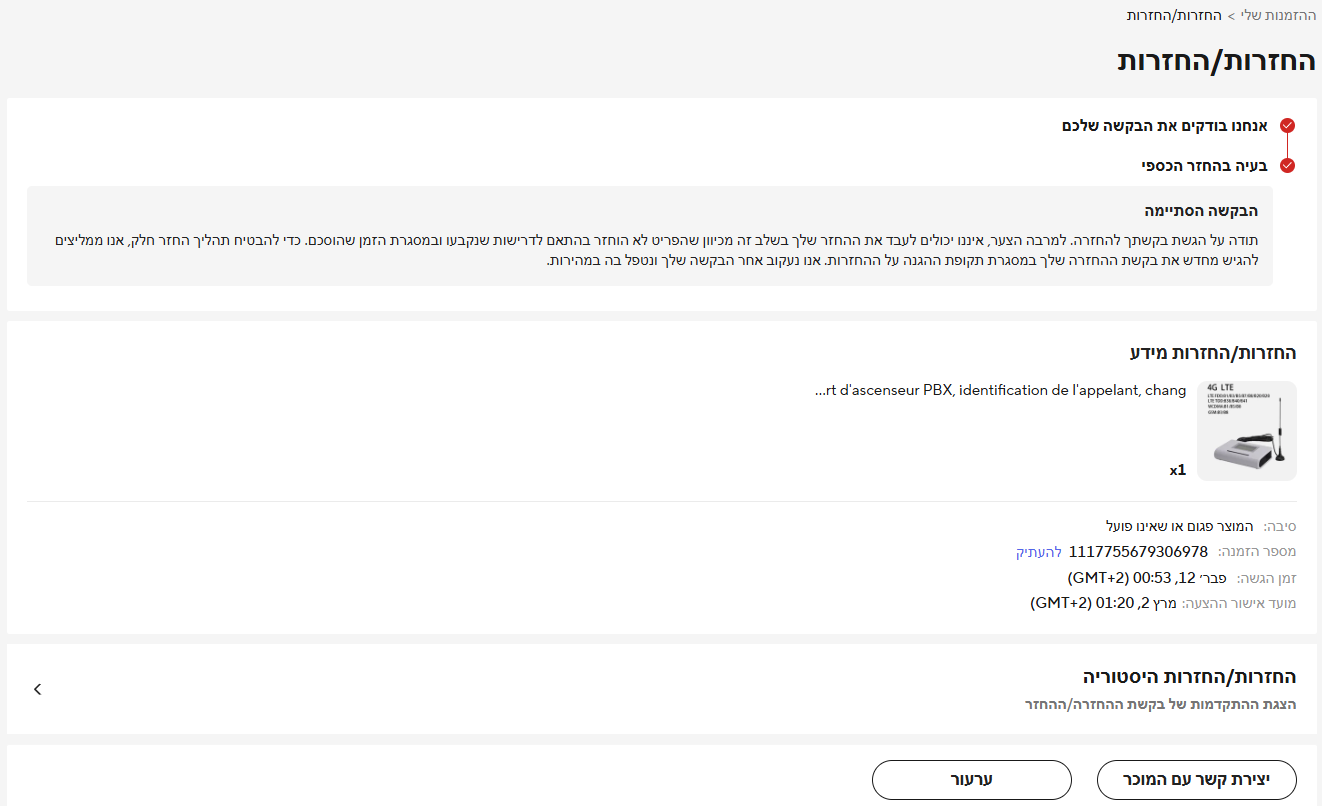The height and width of the screenshot is (806, 1322).
Task: Click the אנחנו בודקים את הבקשה שלכם step
Action: click(x=1164, y=126)
